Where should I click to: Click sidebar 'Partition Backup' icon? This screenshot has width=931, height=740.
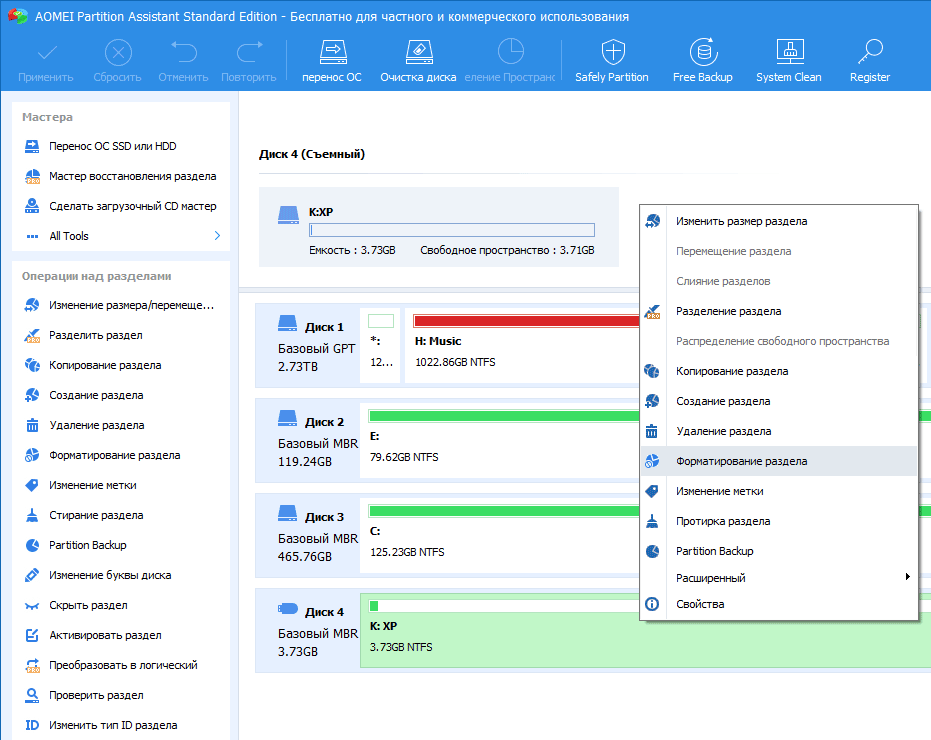point(32,545)
